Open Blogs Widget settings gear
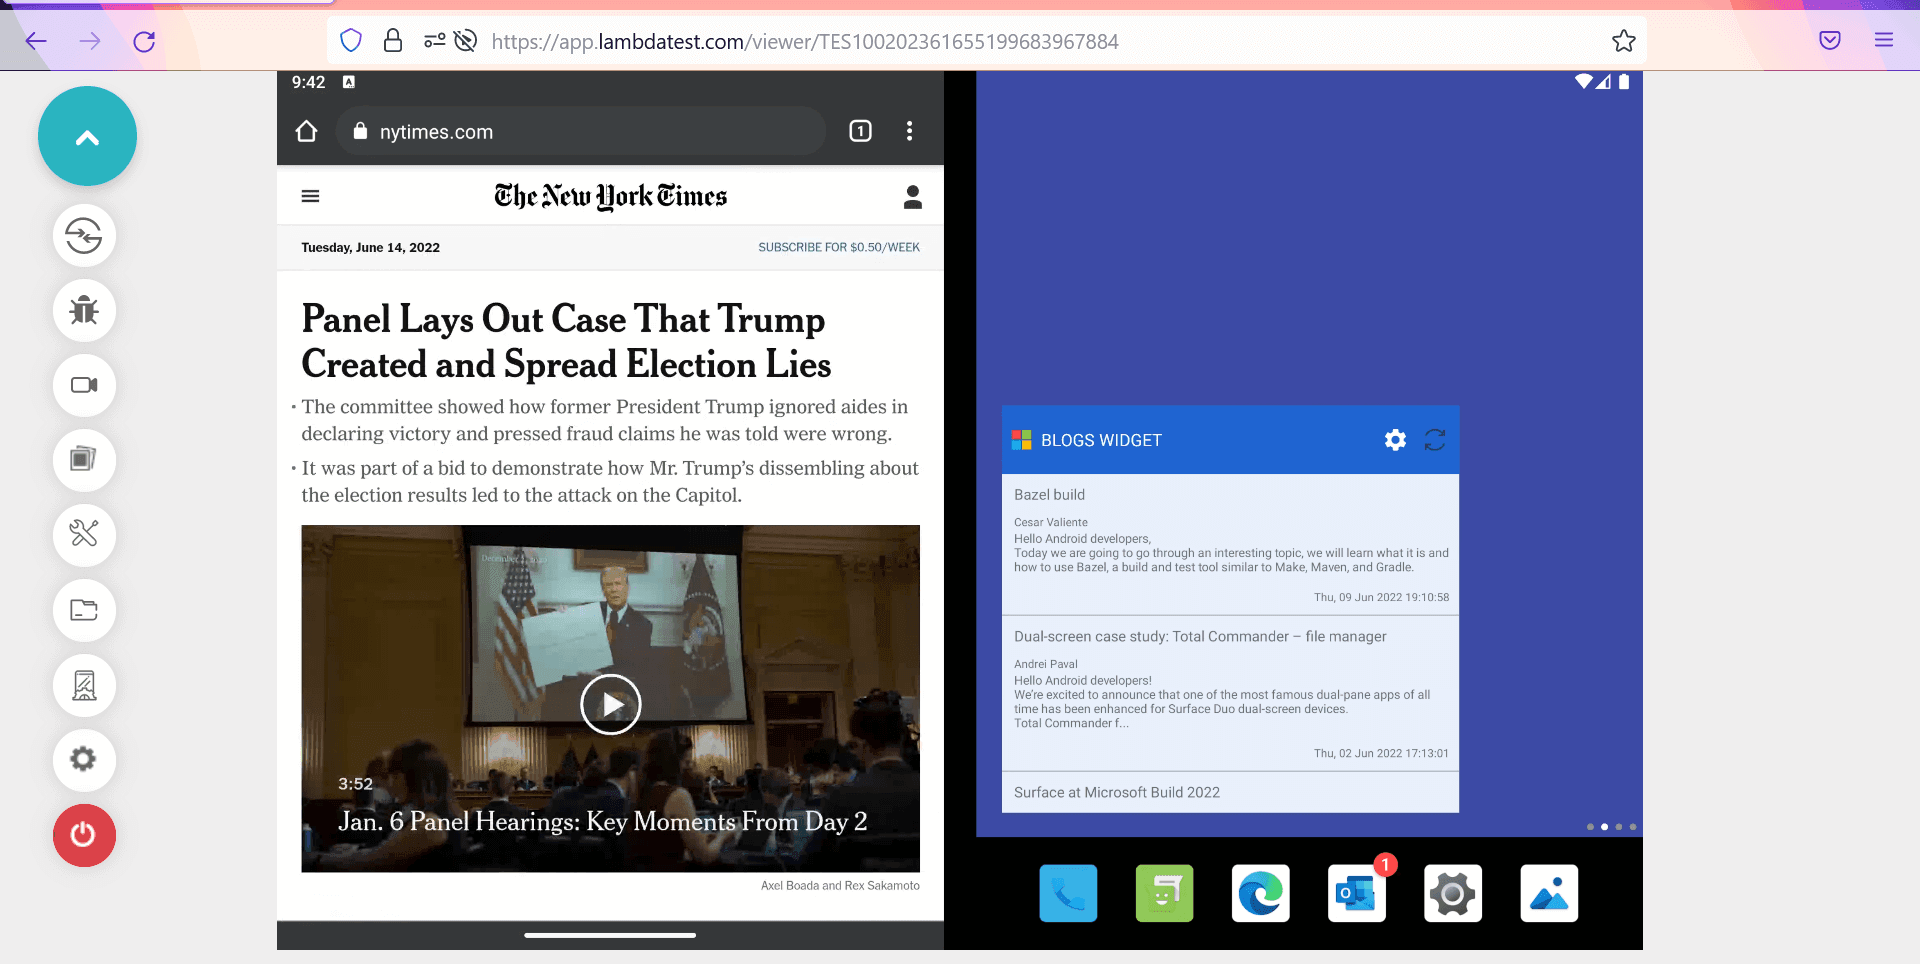Viewport: 1920px width, 964px height. coord(1395,440)
